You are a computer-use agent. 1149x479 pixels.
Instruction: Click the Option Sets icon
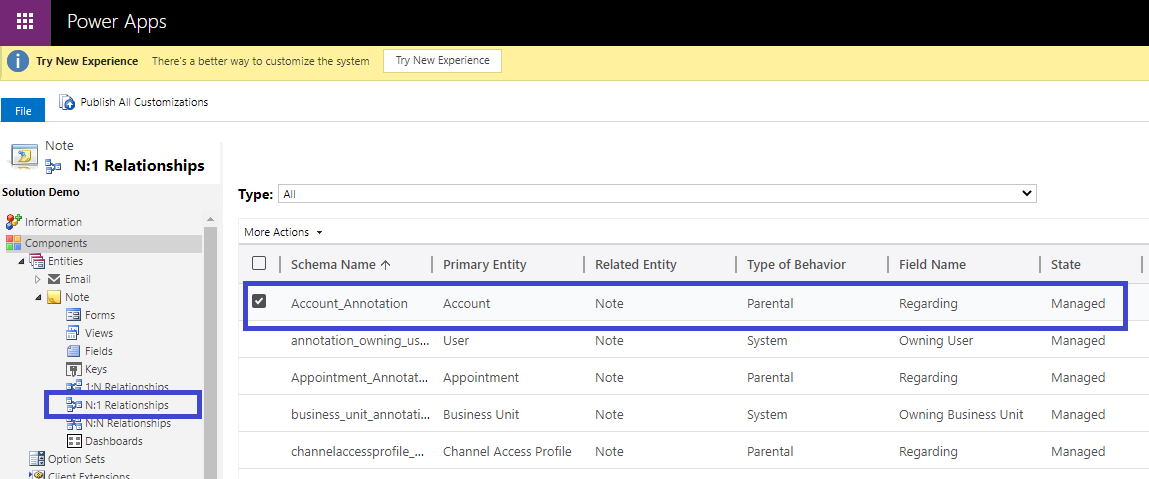coord(37,459)
